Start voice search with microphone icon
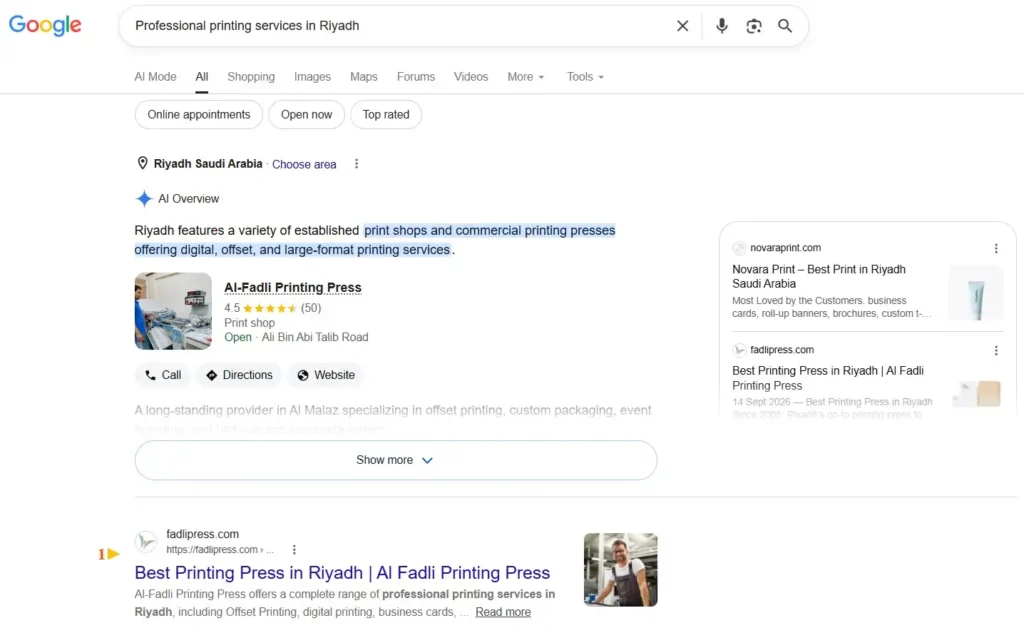 (722, 25)
